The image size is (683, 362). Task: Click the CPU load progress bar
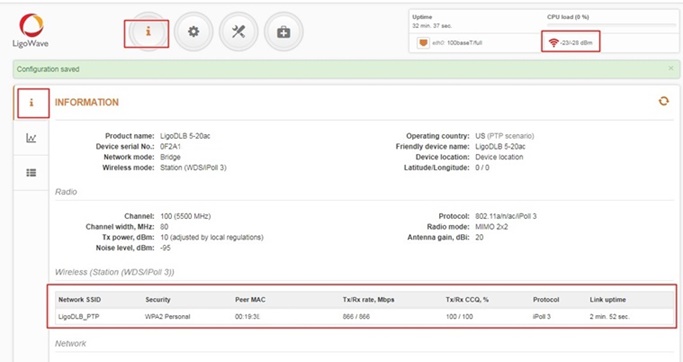point(612,25)
